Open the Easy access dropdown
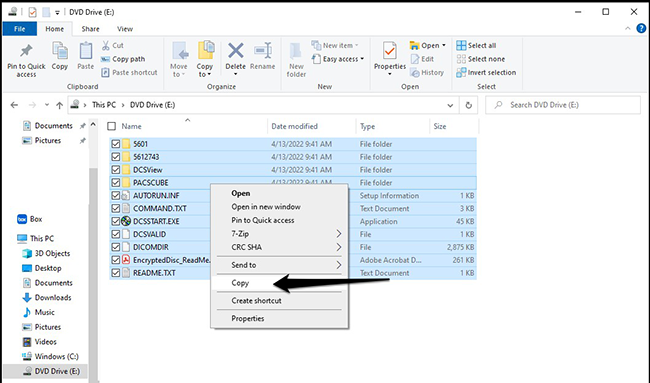 point(338,59)
